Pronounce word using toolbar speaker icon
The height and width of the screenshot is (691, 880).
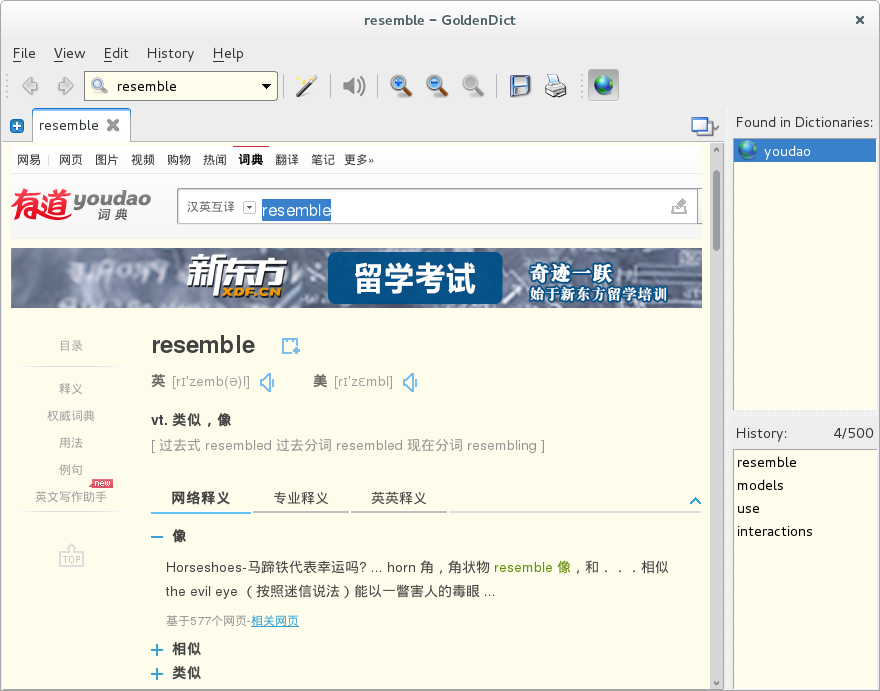pos(354,86)
